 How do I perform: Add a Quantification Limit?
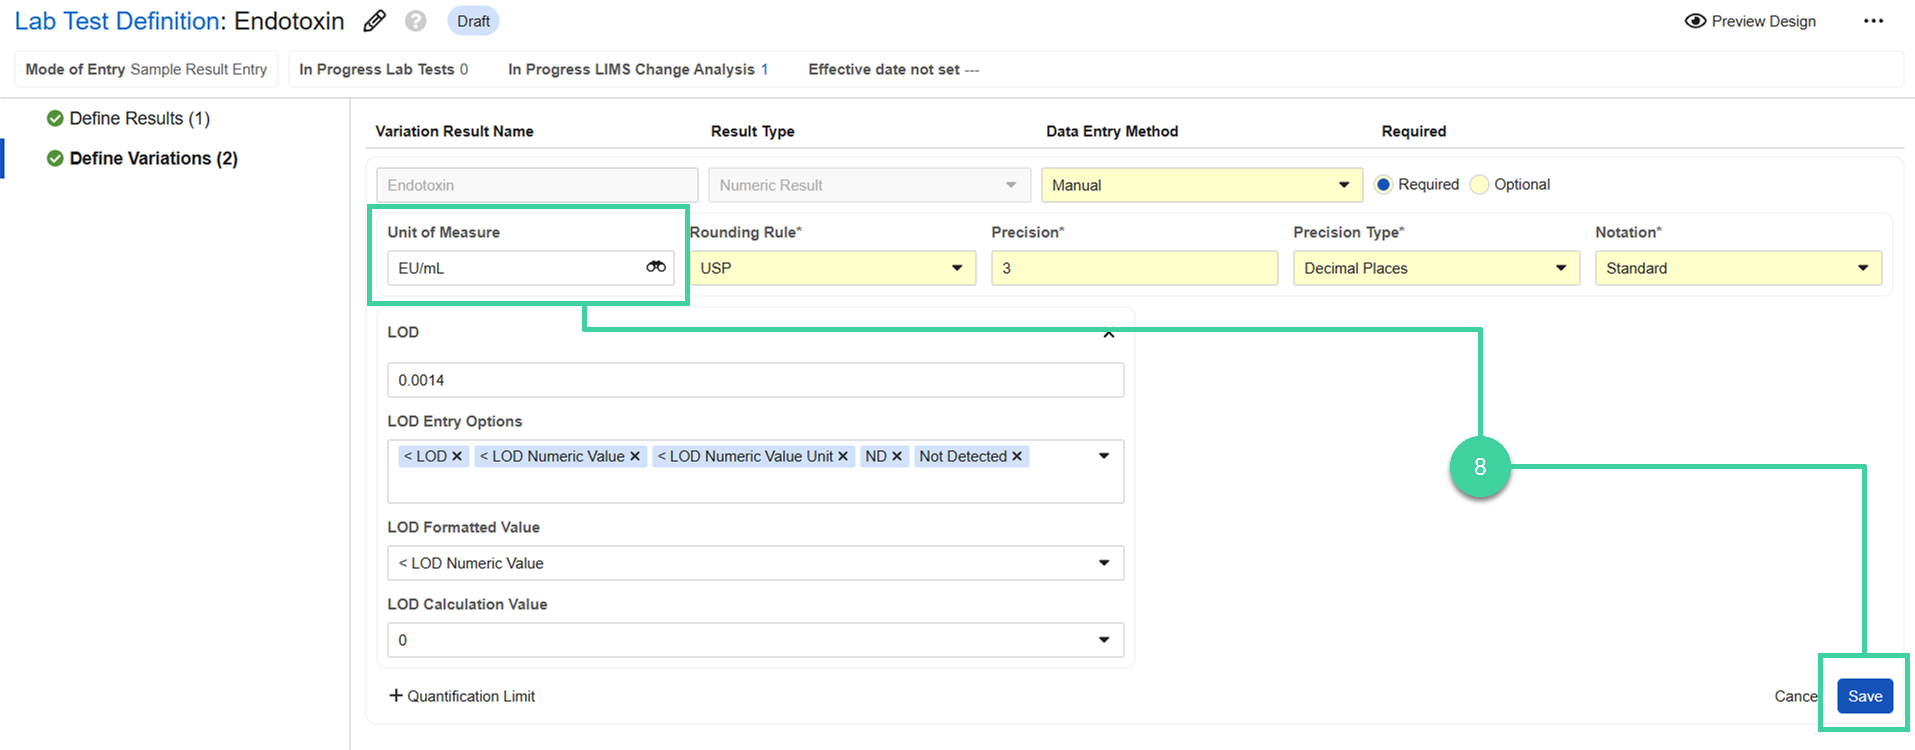click(462, 696)
